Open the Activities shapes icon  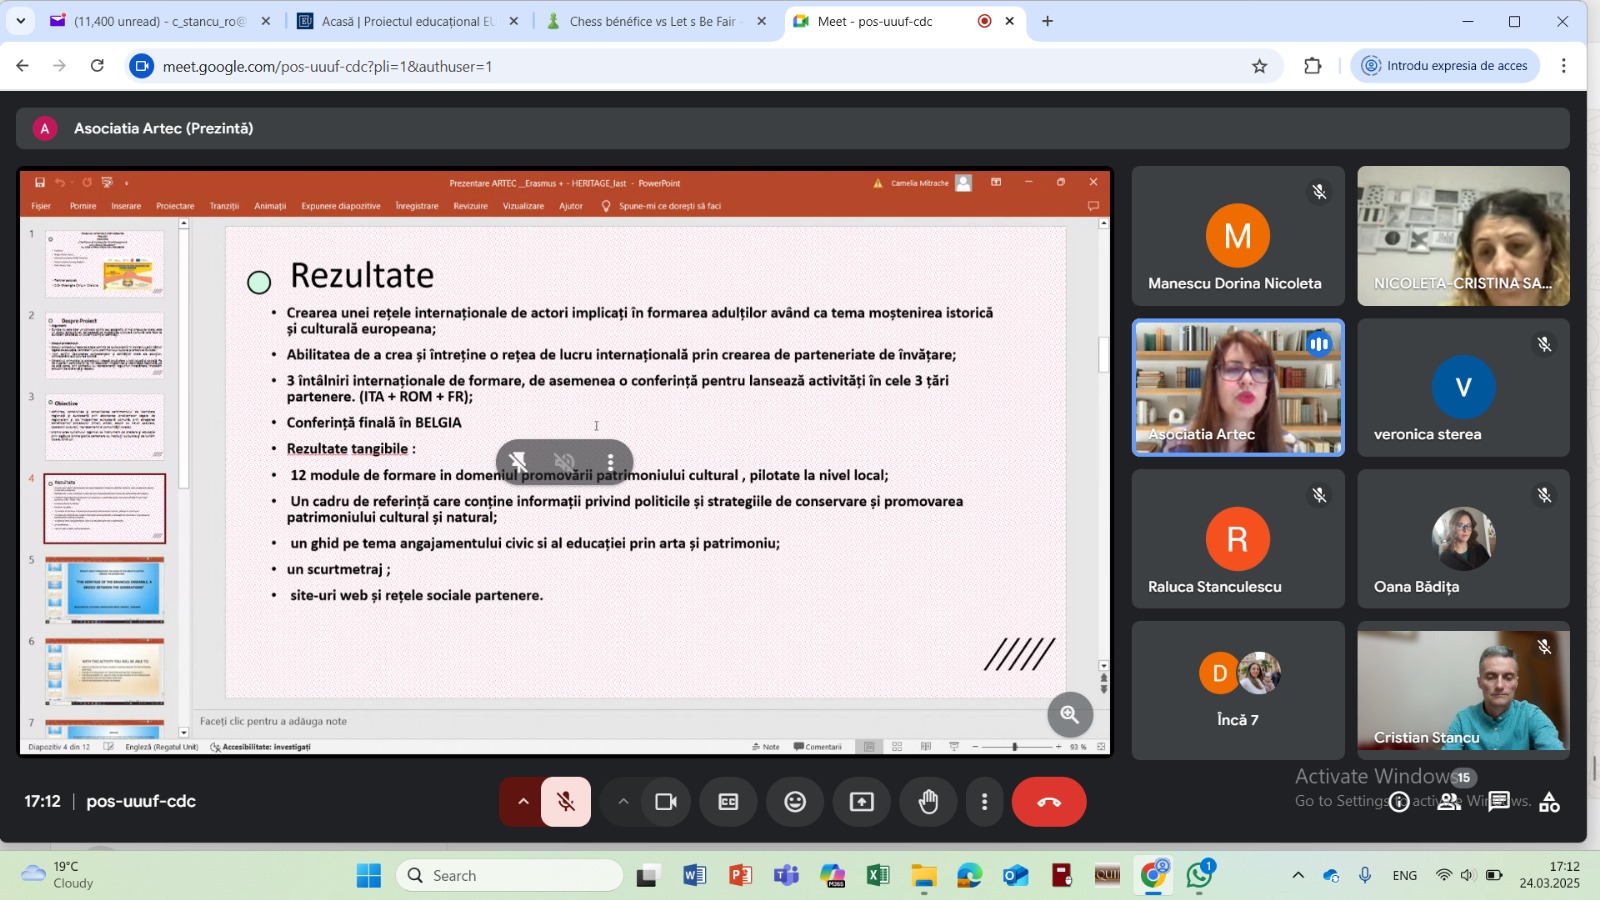click(x=1549, y=802)
